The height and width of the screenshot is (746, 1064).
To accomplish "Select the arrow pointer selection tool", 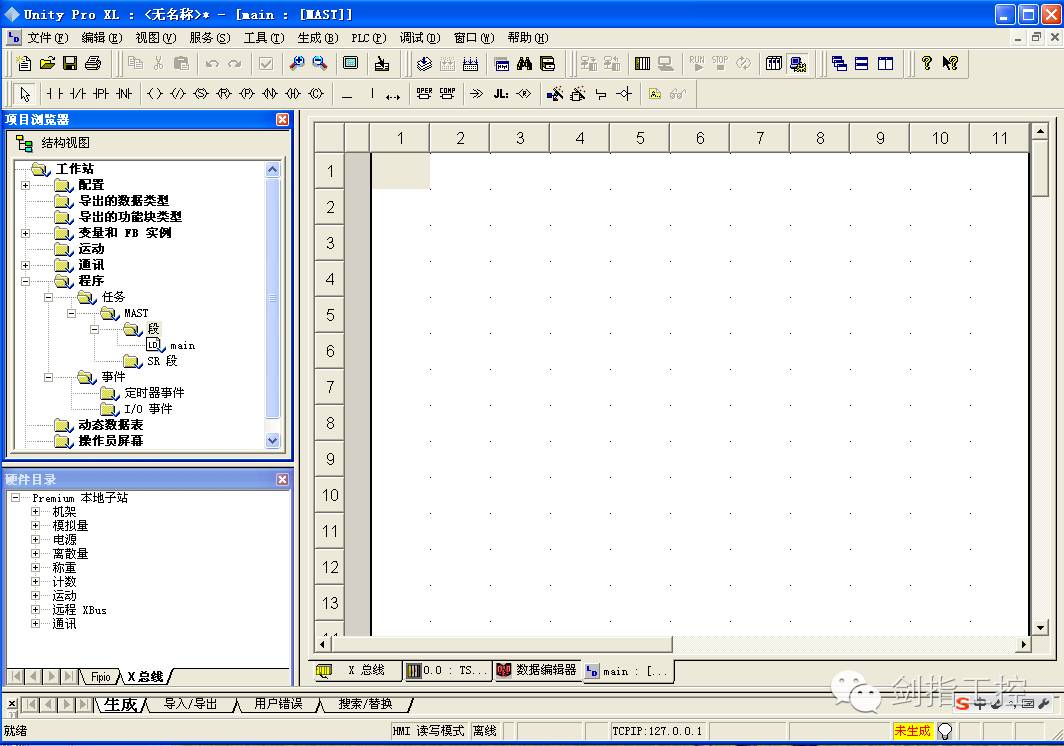I will click(25, 94).
